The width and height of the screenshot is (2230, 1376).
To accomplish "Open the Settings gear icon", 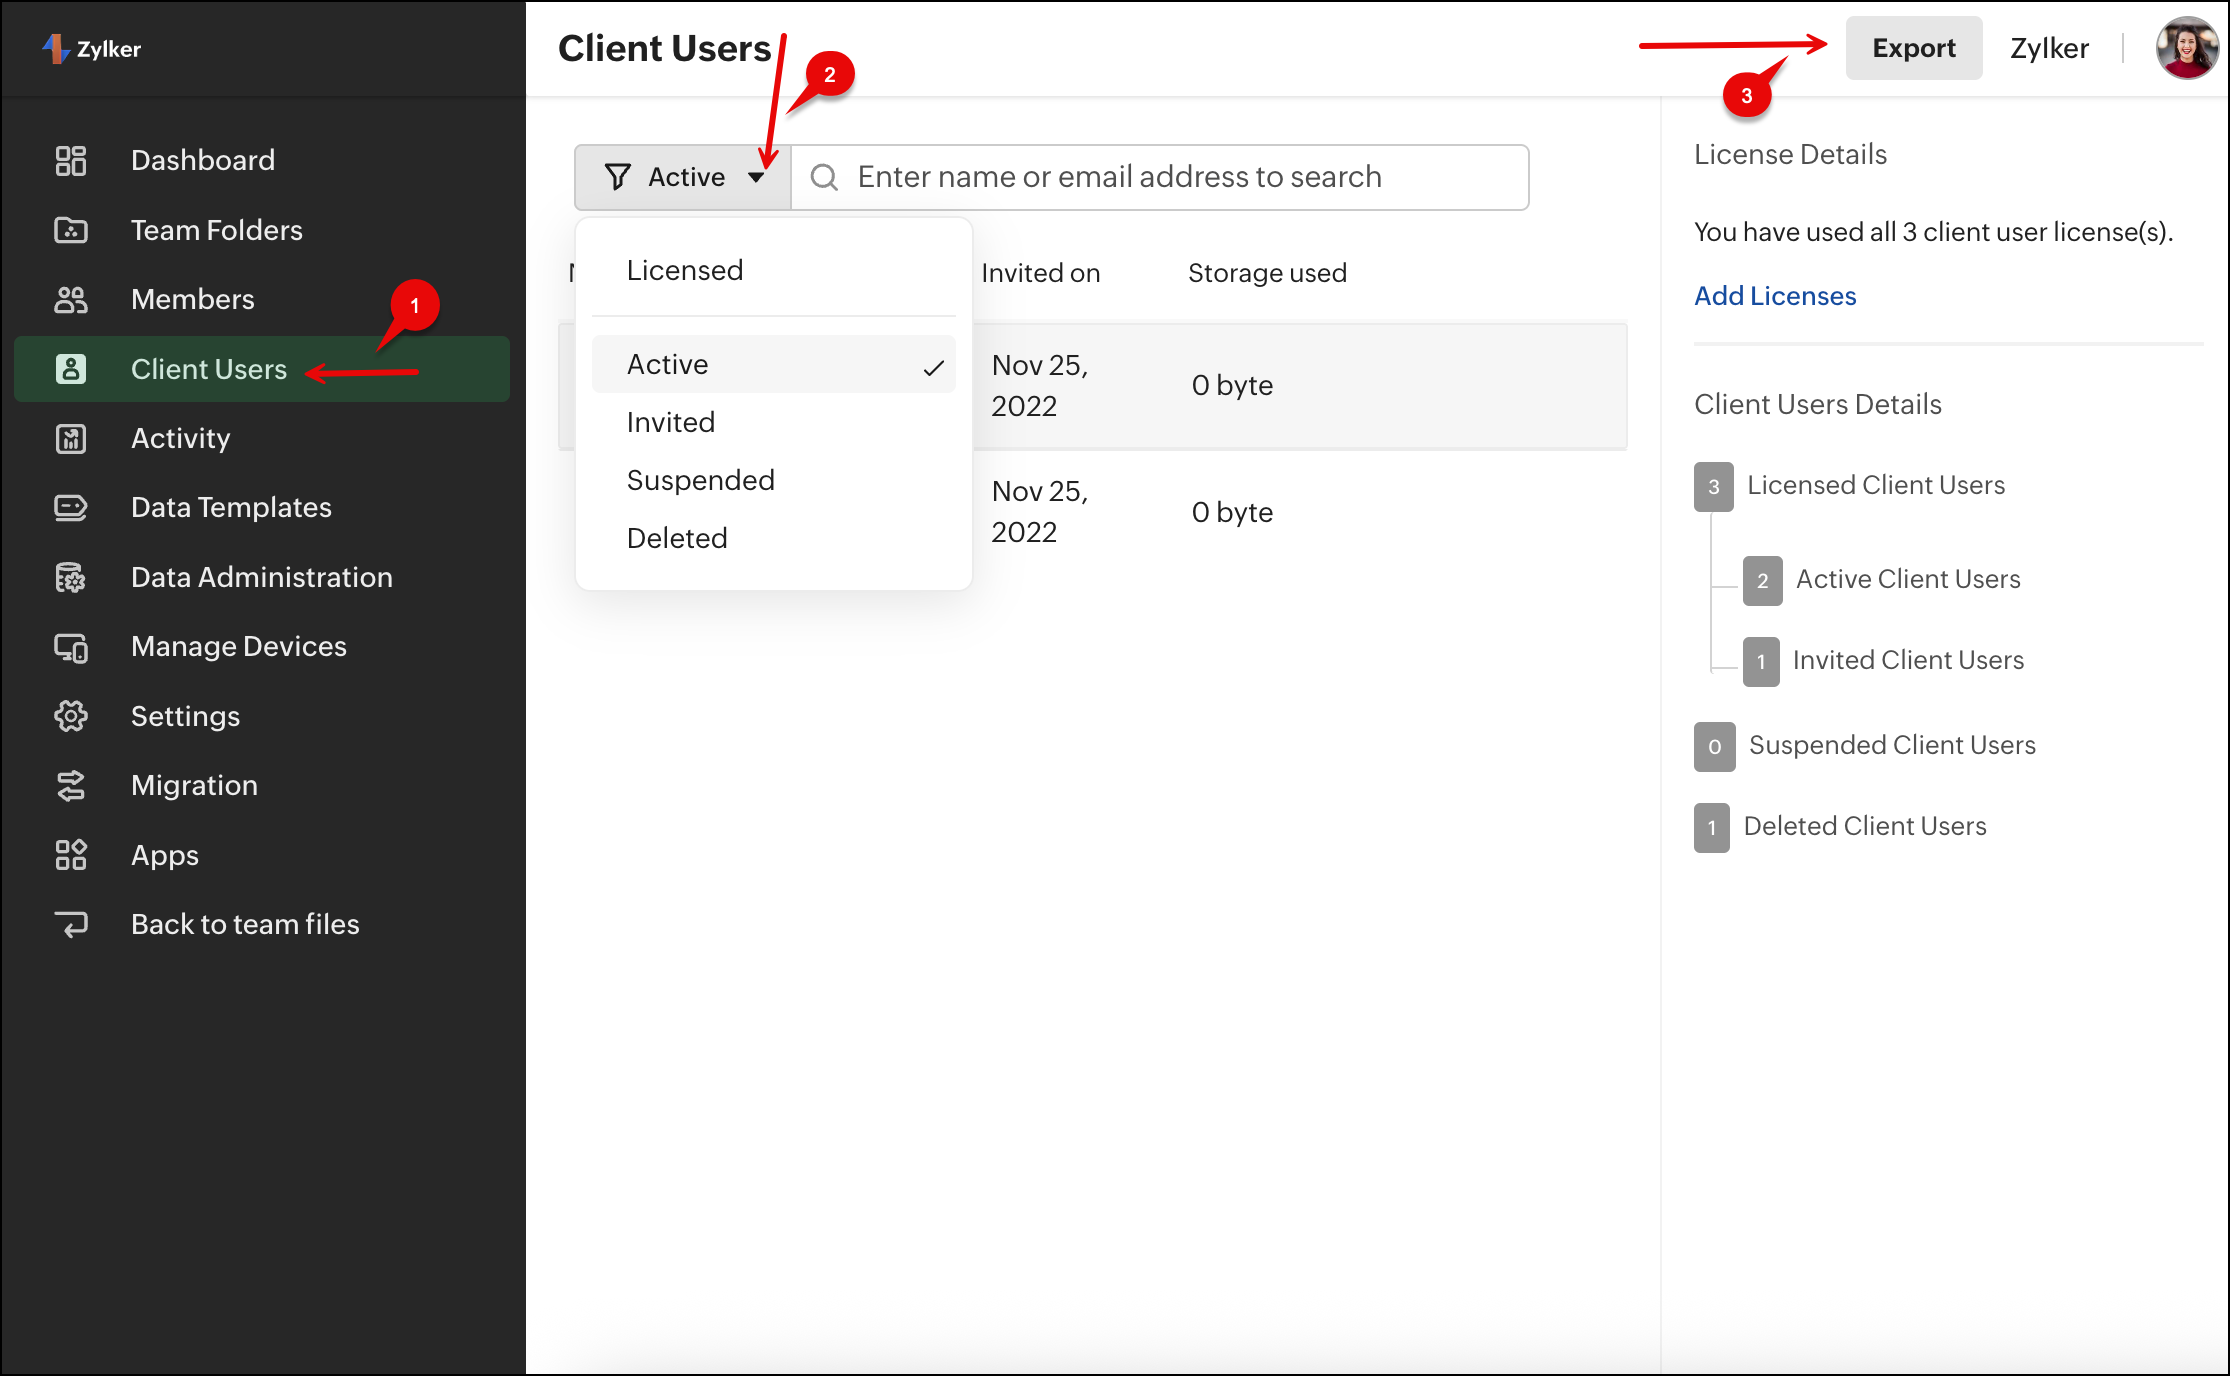I will click(71, 716).
